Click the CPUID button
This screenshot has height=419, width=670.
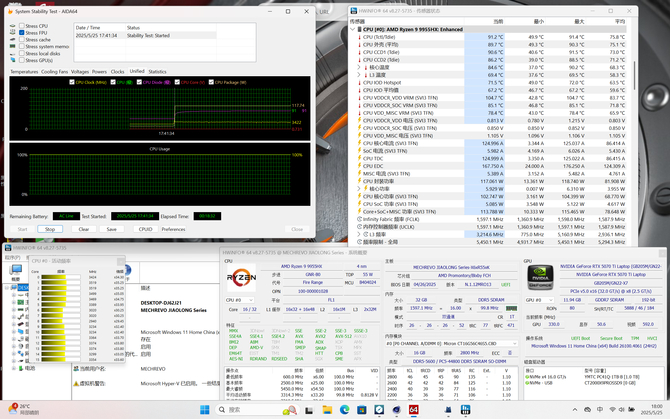[146, 229]
